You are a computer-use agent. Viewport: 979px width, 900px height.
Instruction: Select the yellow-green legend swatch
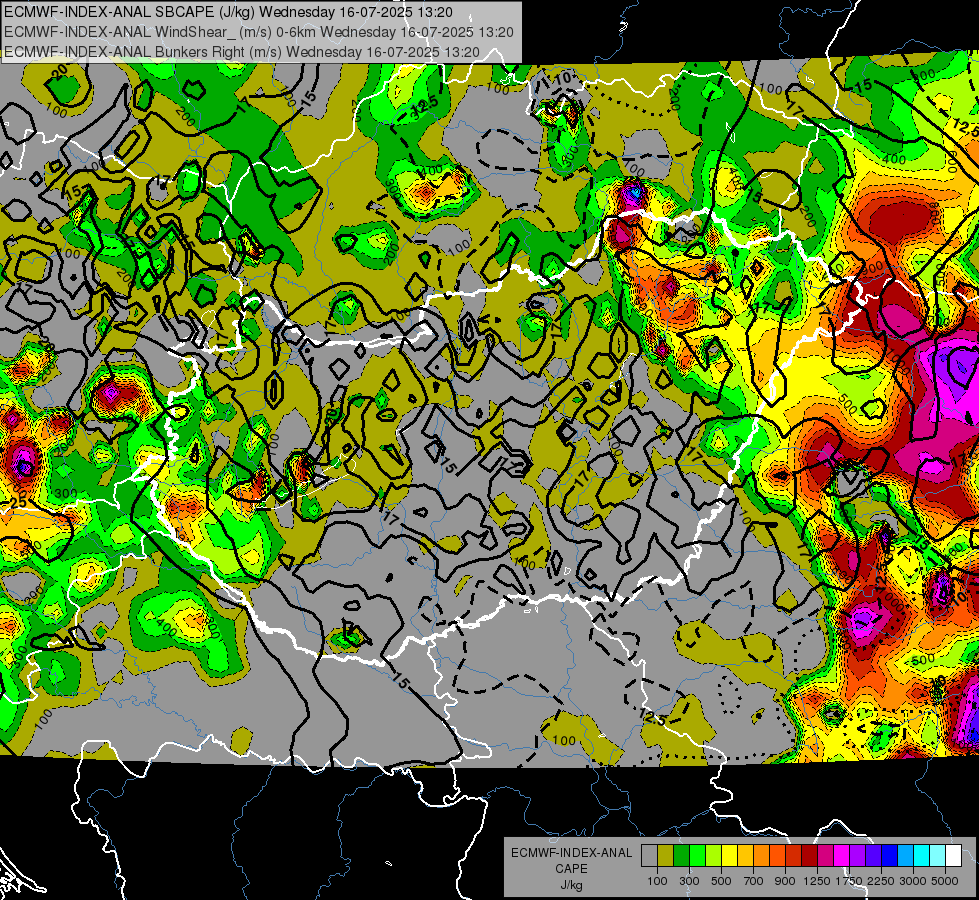(x=713, y=856)
